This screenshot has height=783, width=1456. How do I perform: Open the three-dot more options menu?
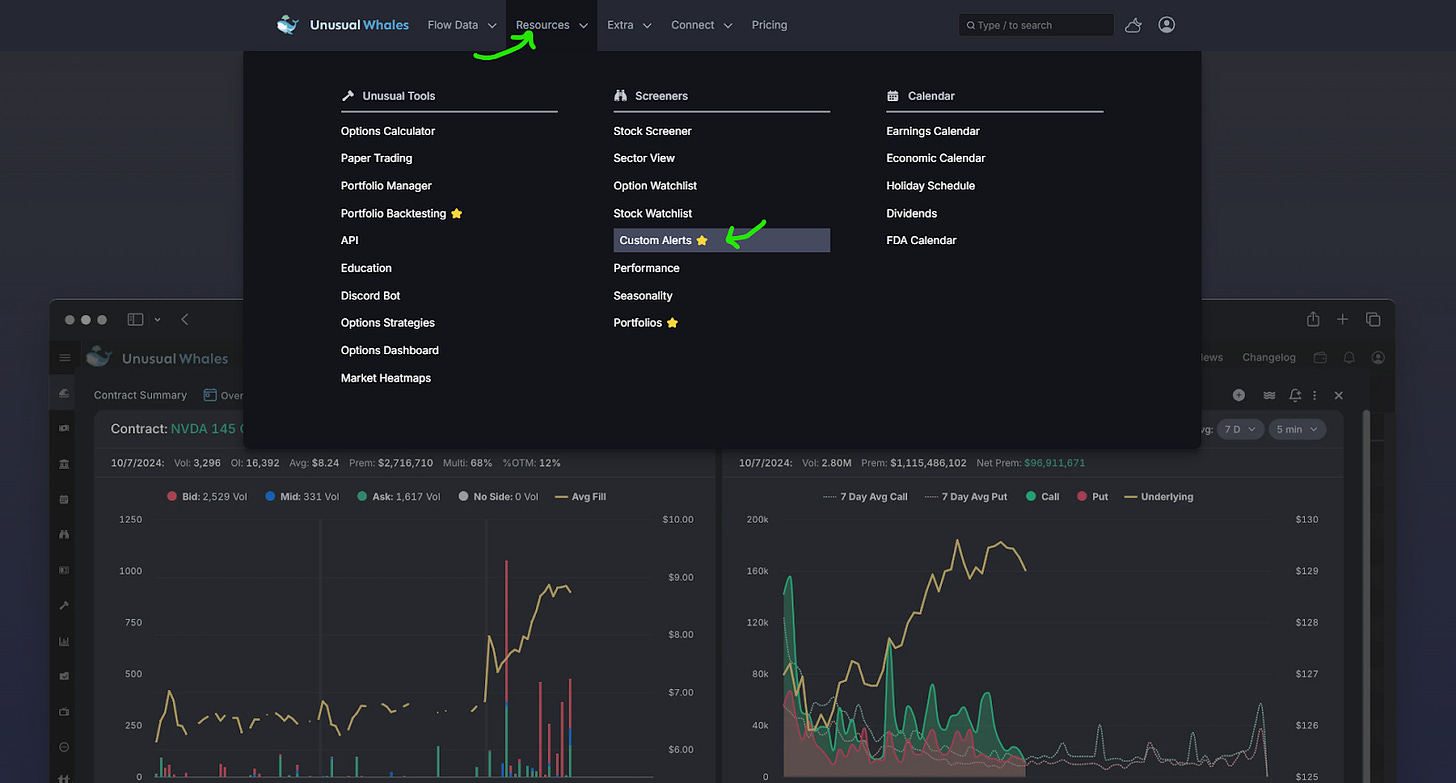(x=1315, y=395)
